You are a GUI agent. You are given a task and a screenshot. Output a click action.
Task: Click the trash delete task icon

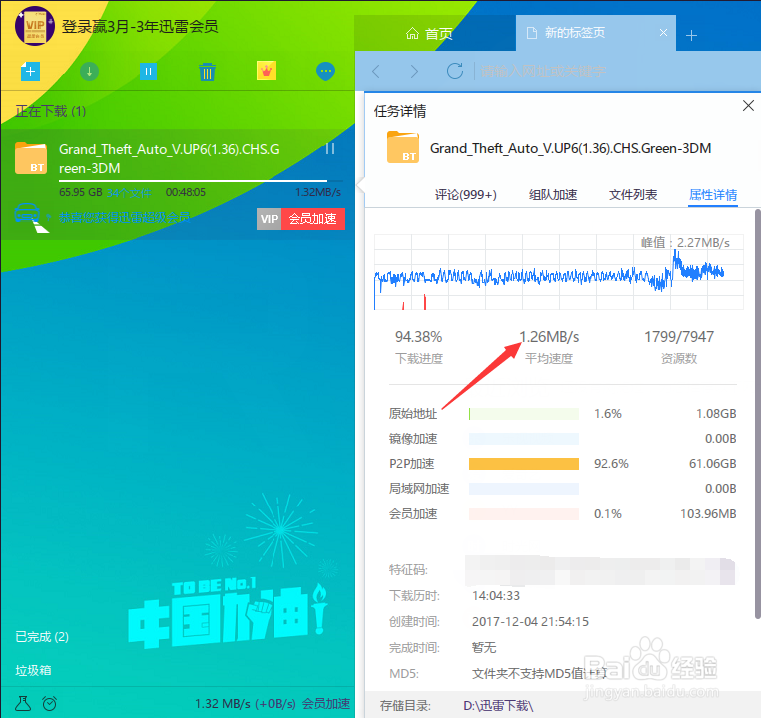click(207, 72)
